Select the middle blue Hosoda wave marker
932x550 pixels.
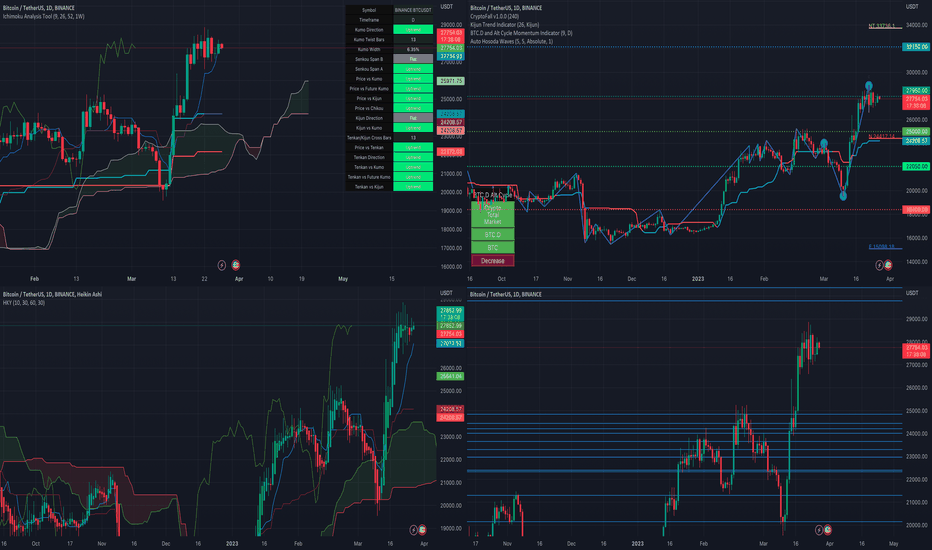click(x=824, y=143)
